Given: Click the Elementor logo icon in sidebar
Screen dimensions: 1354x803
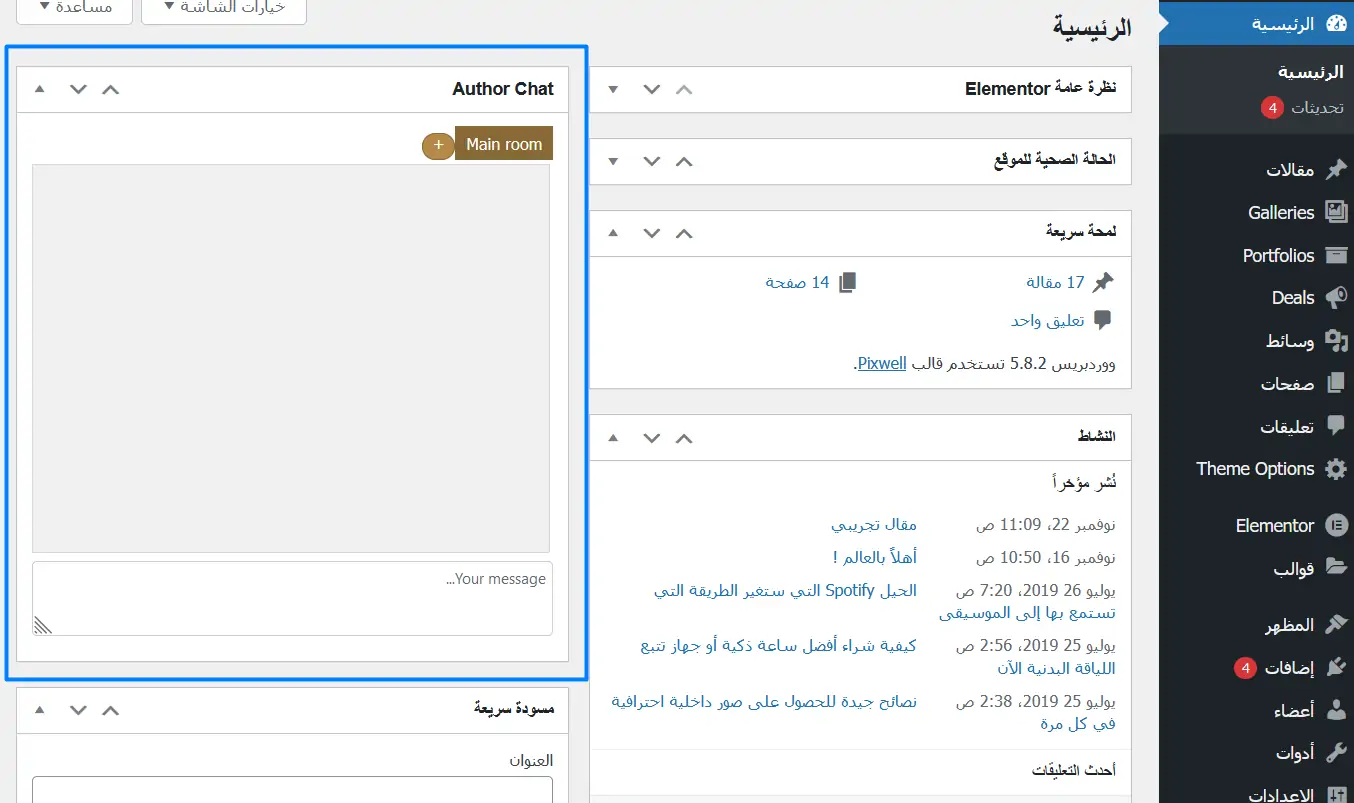Looking at the screenshot, I should click(x=1335, y=525).
